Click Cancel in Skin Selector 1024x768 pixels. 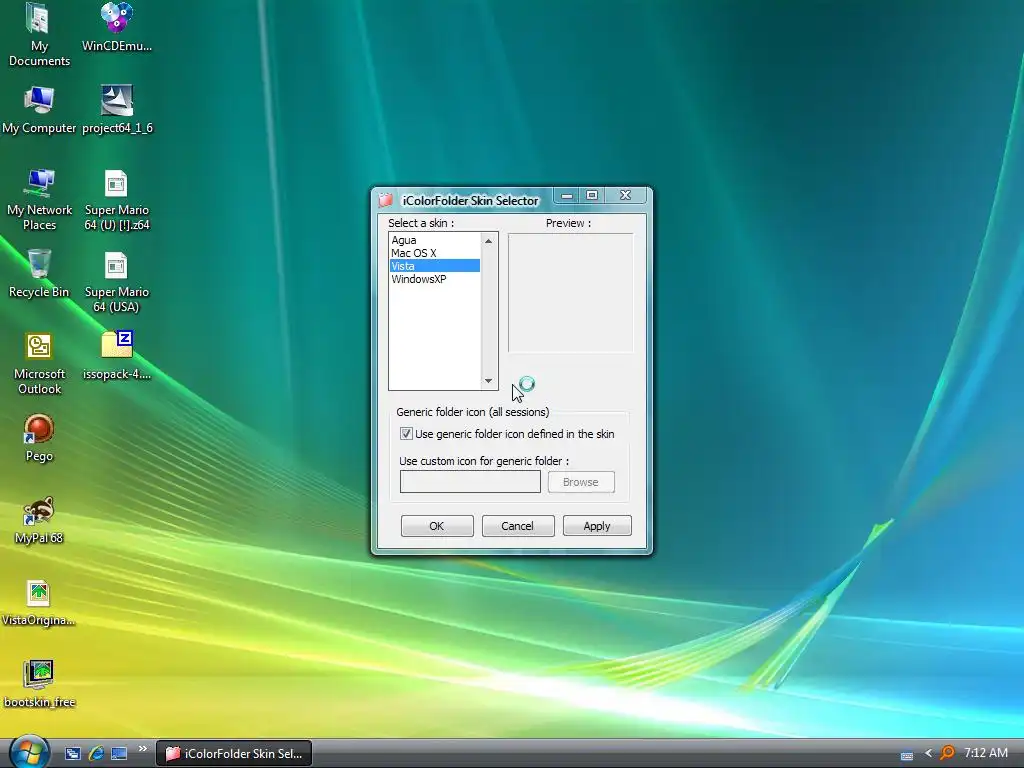(517, 526)
